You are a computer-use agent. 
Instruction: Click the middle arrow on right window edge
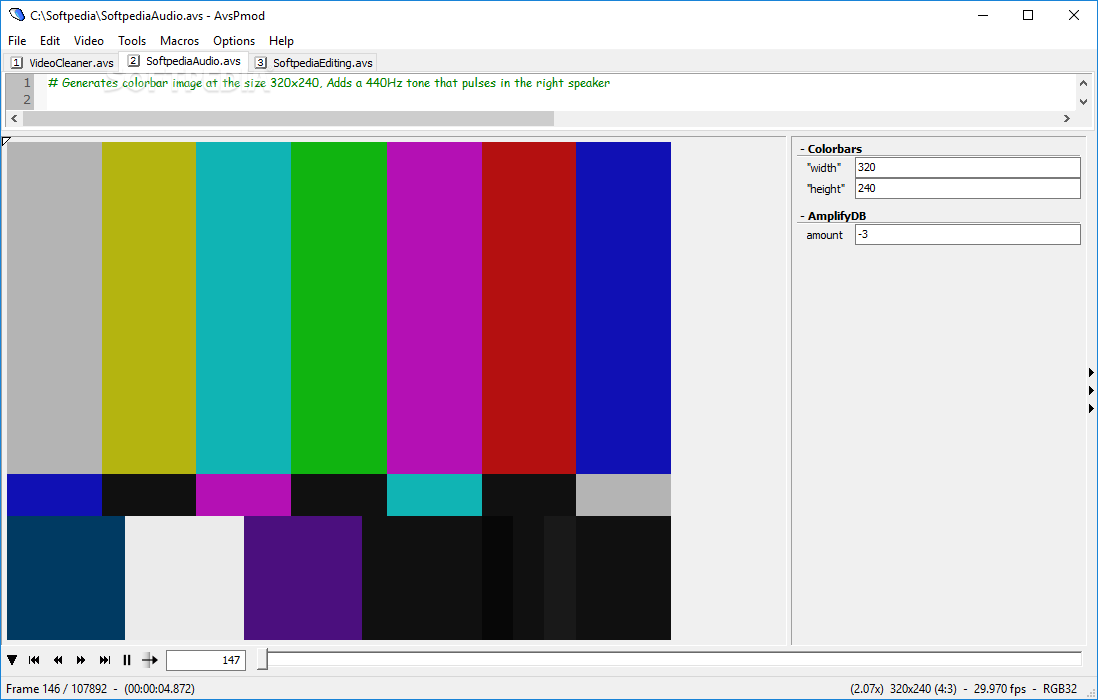(x=1091, y=390)
